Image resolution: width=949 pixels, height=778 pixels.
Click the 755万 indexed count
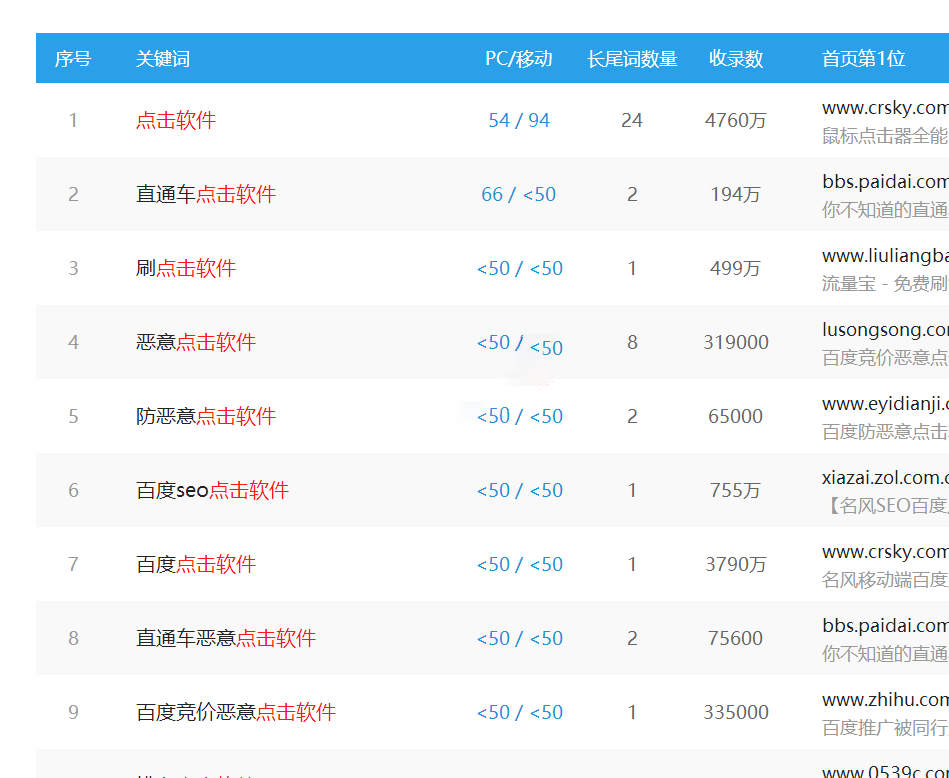coord(736,490)
